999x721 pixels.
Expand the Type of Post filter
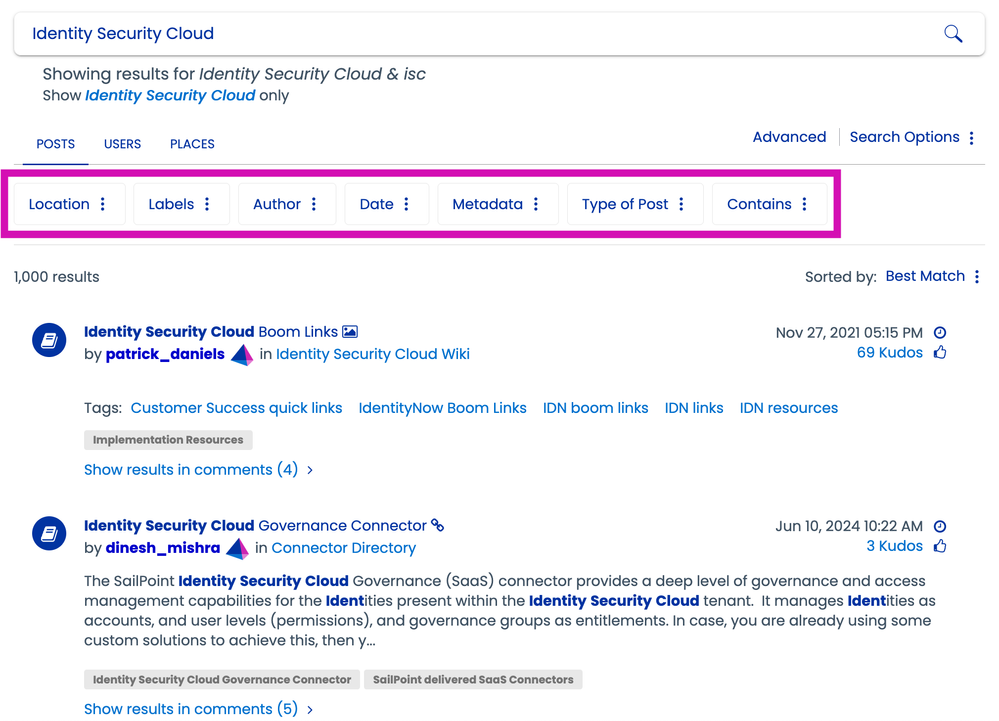point(634,204)
